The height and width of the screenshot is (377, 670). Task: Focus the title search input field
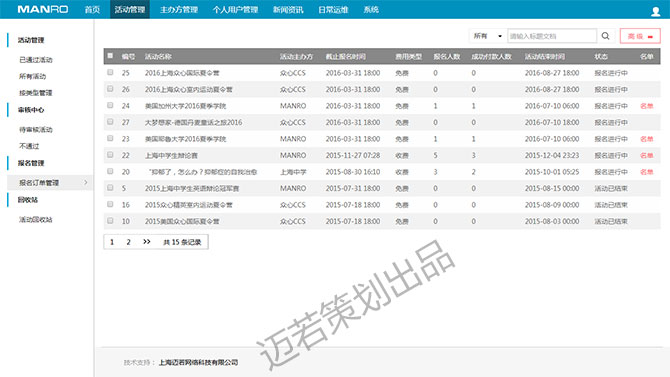click(x=552, y=36)
